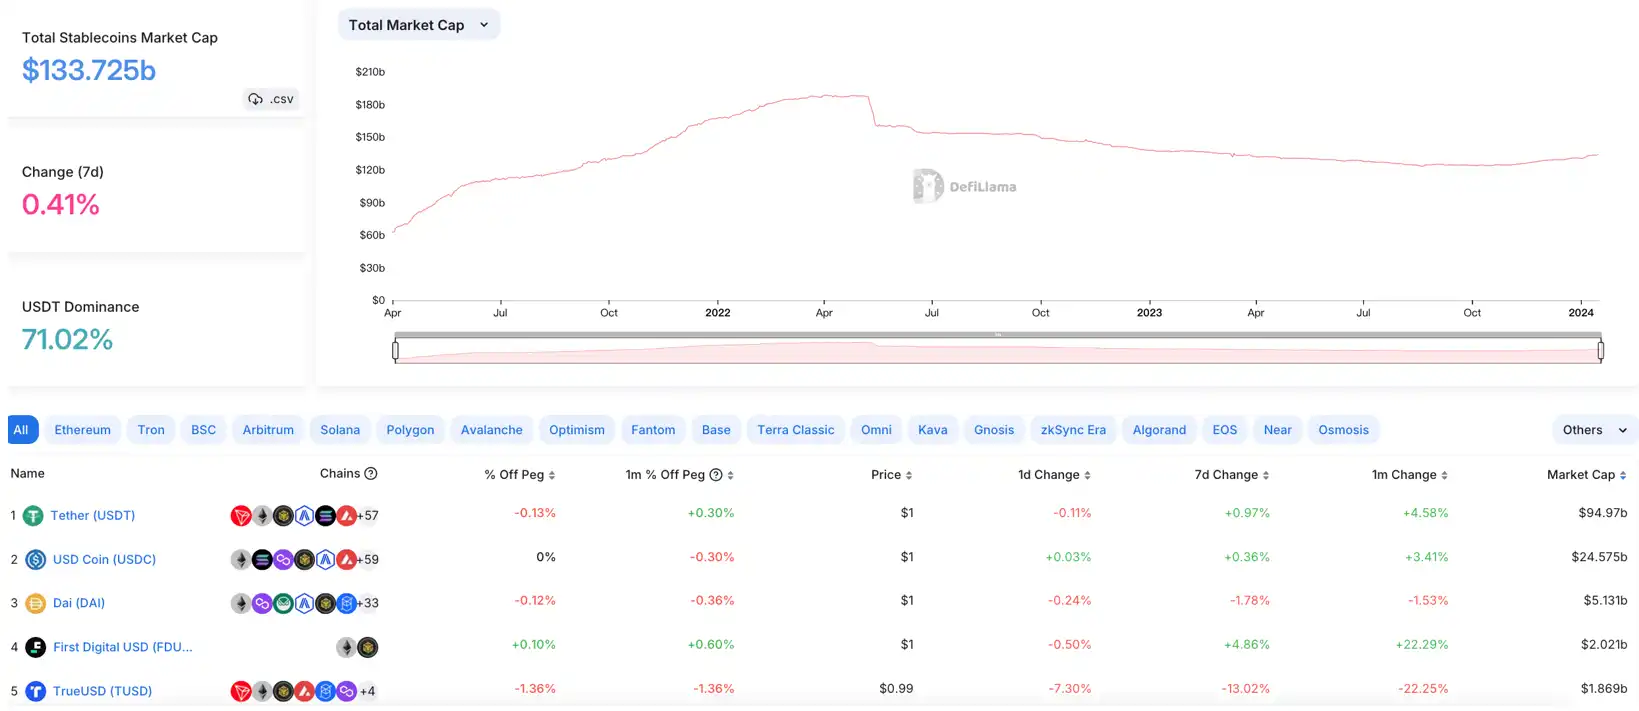Click the Polygon chain icon in the TrueUSD row
Image resolution: width=1639 pixels, height=711 pixels.
tap(346, 691)
